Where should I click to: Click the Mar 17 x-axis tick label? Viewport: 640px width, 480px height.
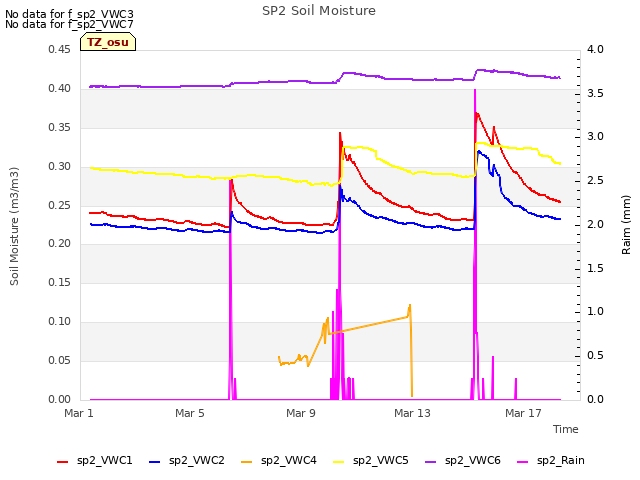(523, 413)
